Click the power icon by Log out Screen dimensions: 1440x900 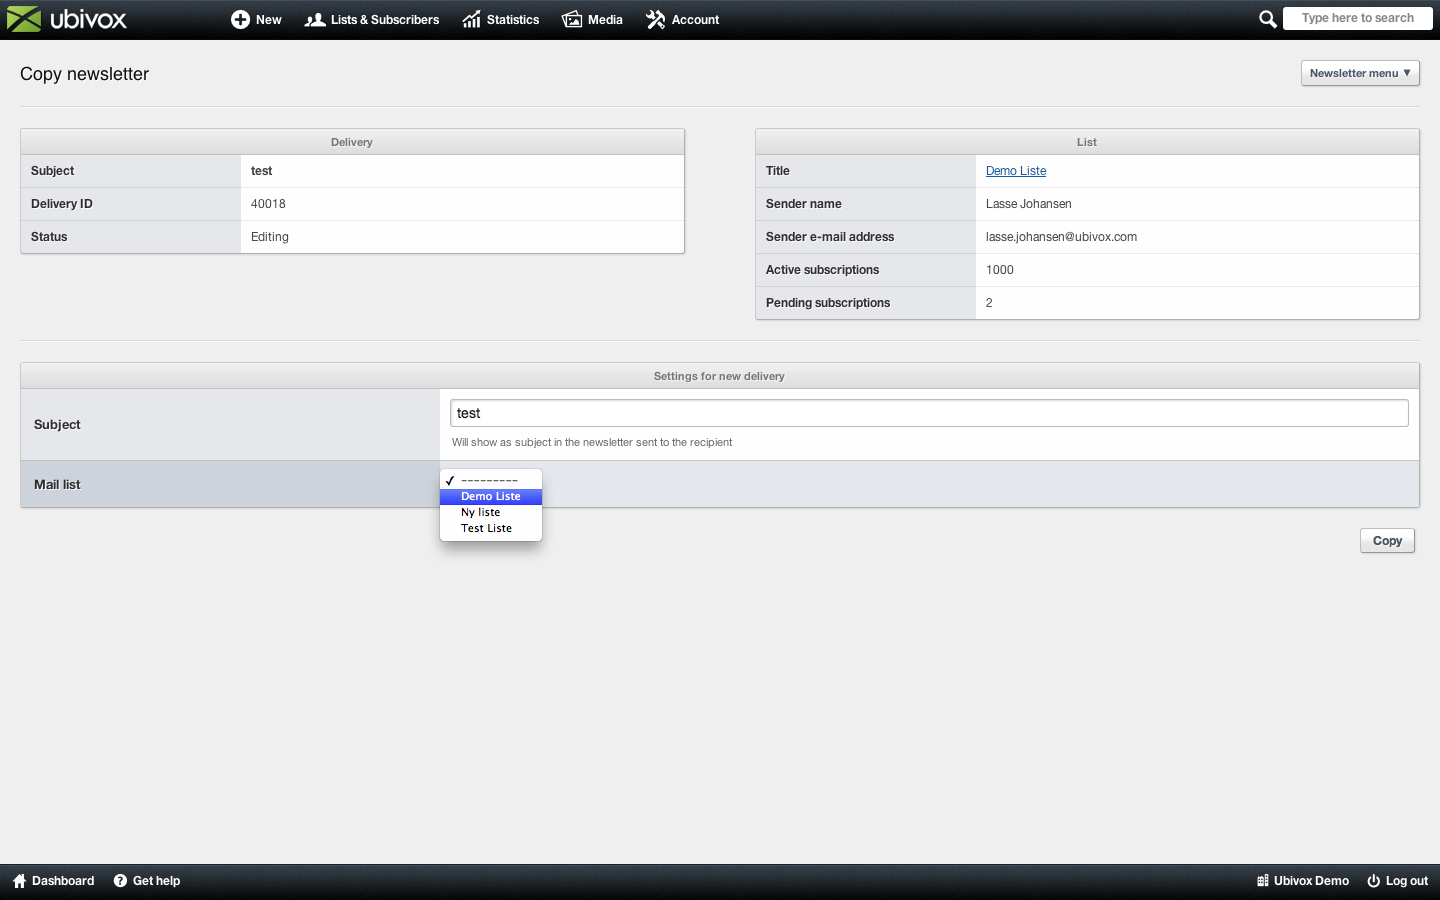point(1374,881)
